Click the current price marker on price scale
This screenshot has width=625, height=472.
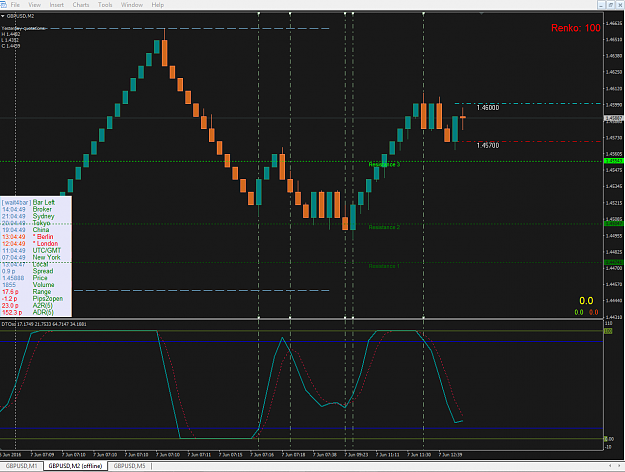tap(614, 118)
